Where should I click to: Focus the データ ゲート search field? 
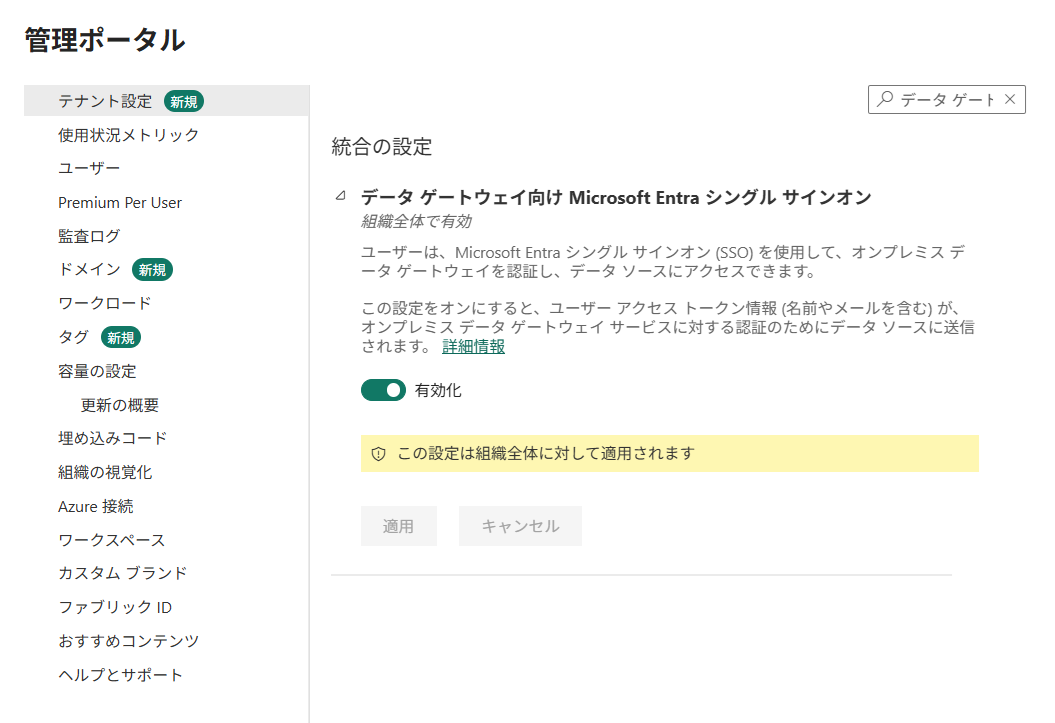tap(947, 100)
